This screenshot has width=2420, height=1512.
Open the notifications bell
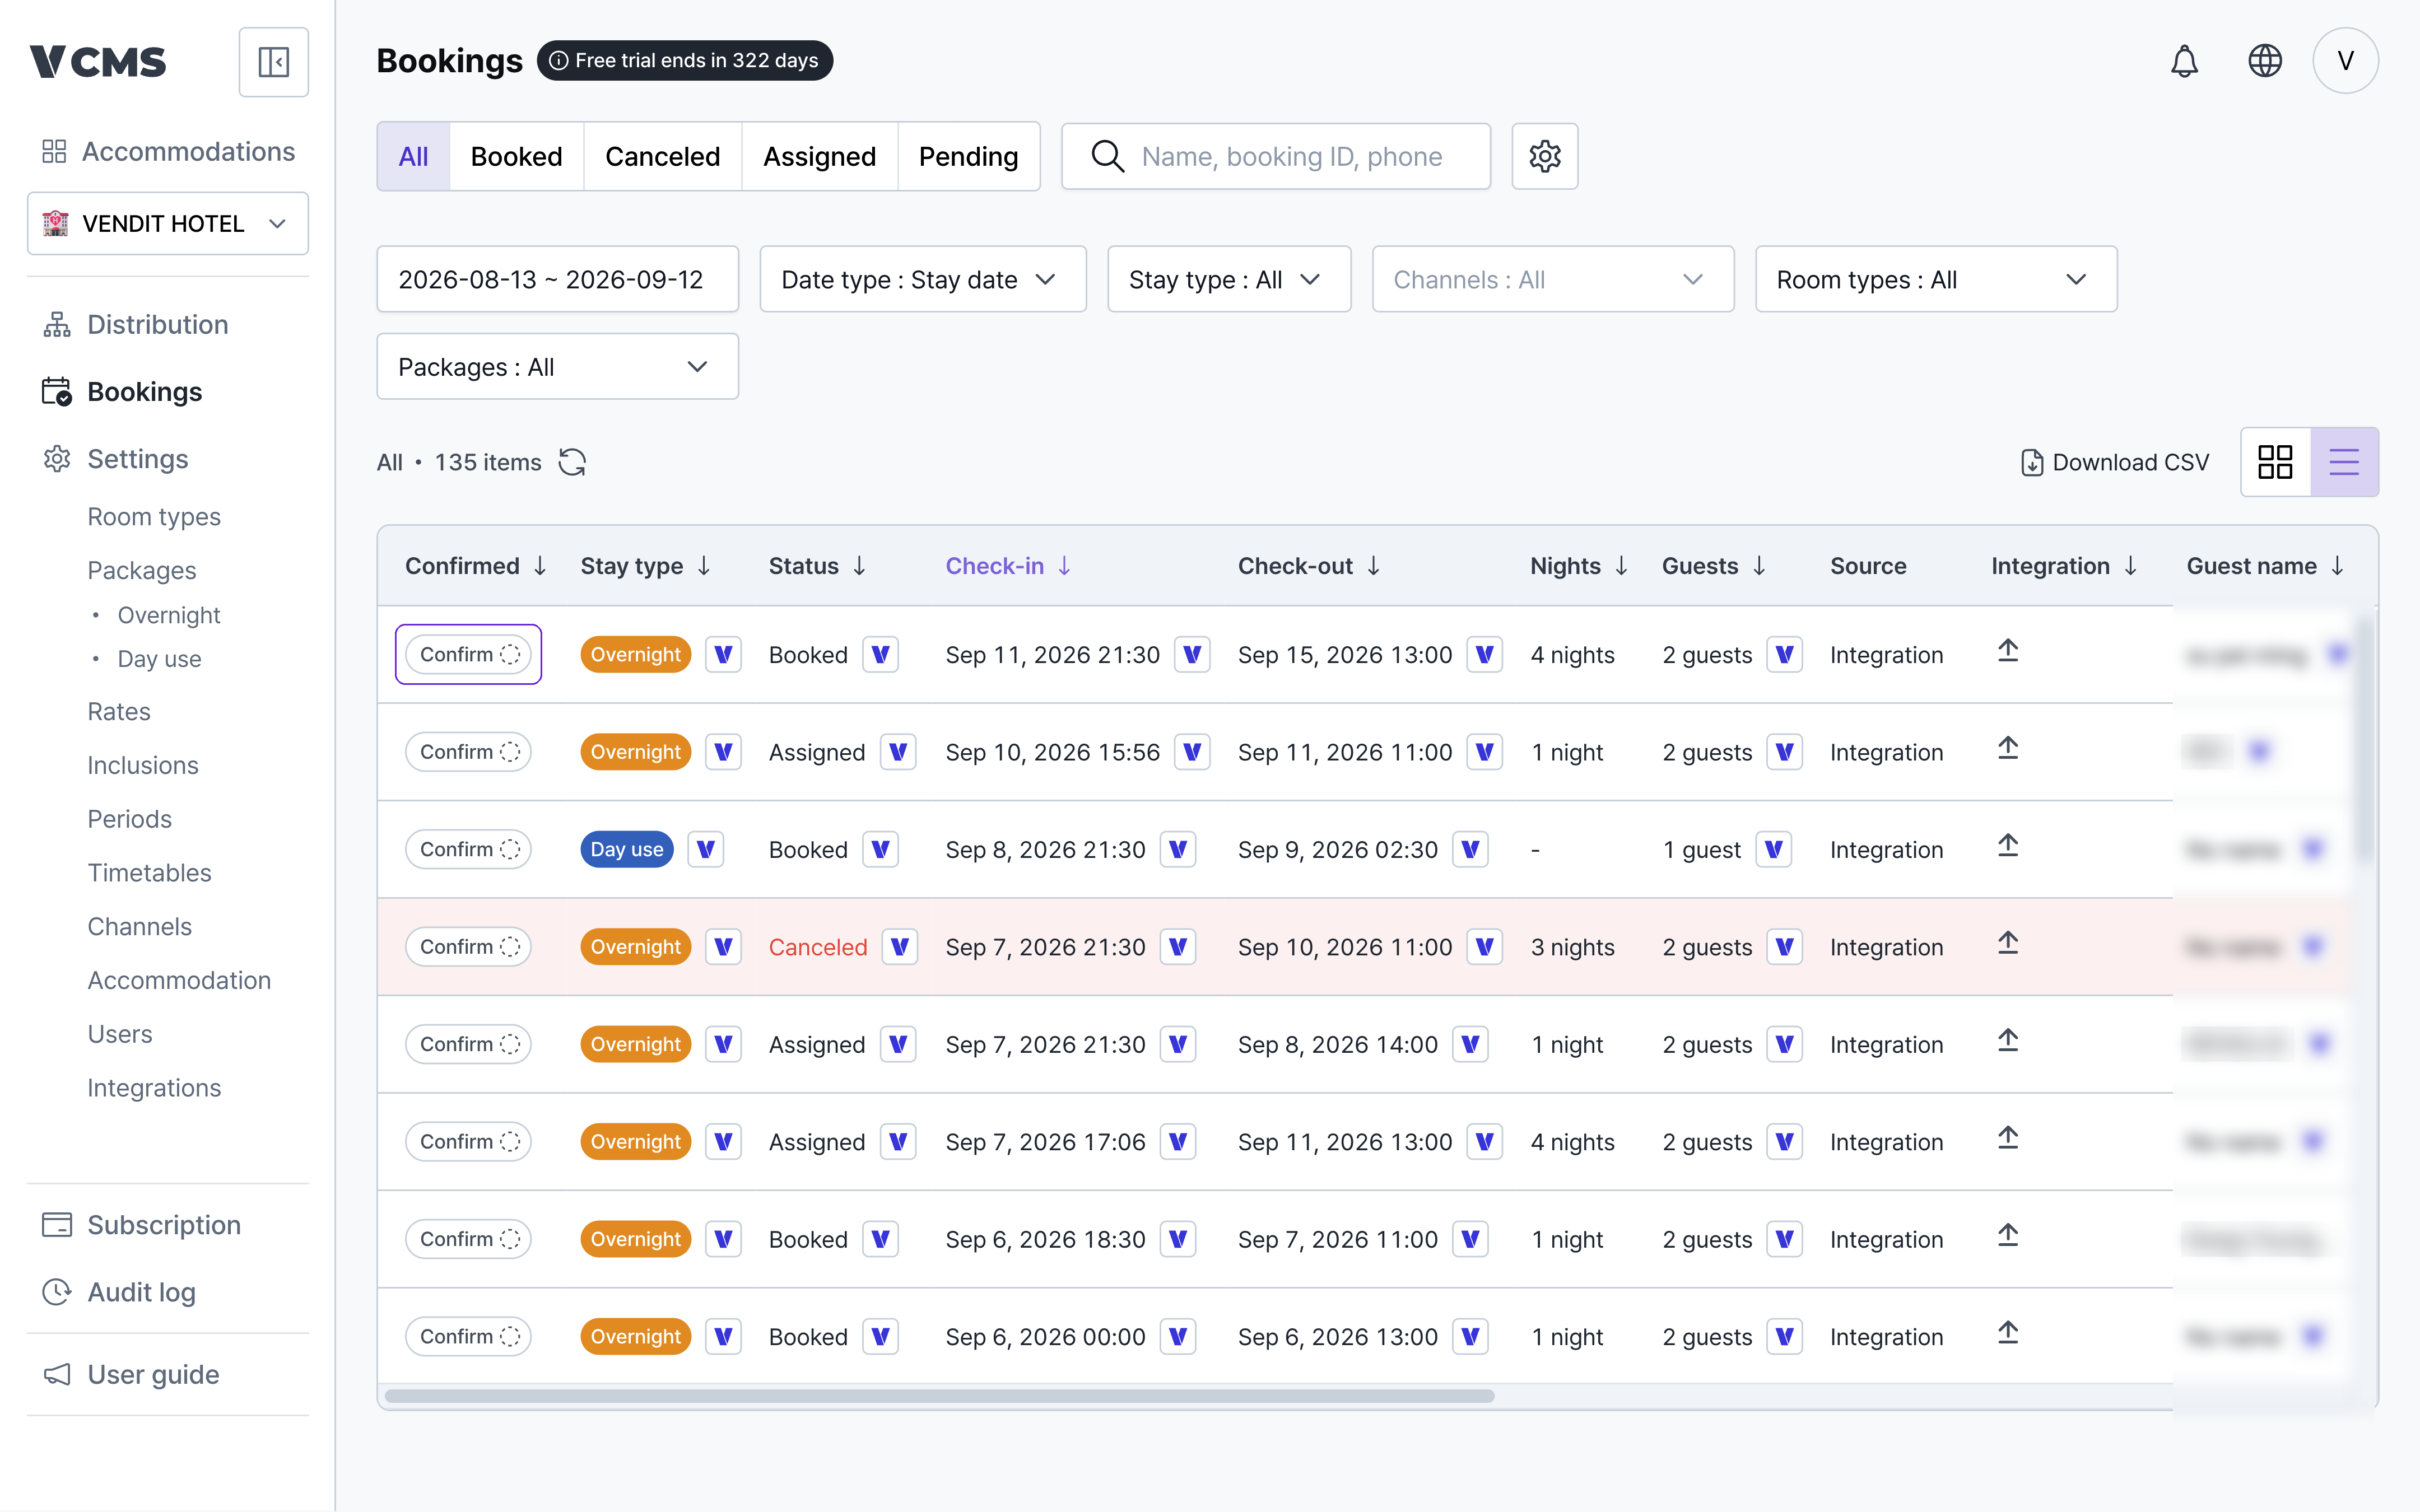click(2184, 61)
